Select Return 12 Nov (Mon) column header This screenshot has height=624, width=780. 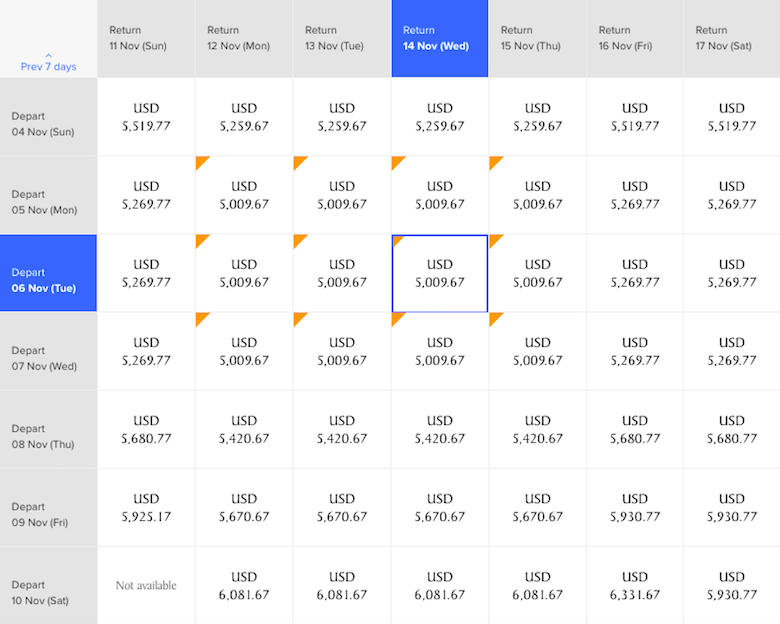244,38
